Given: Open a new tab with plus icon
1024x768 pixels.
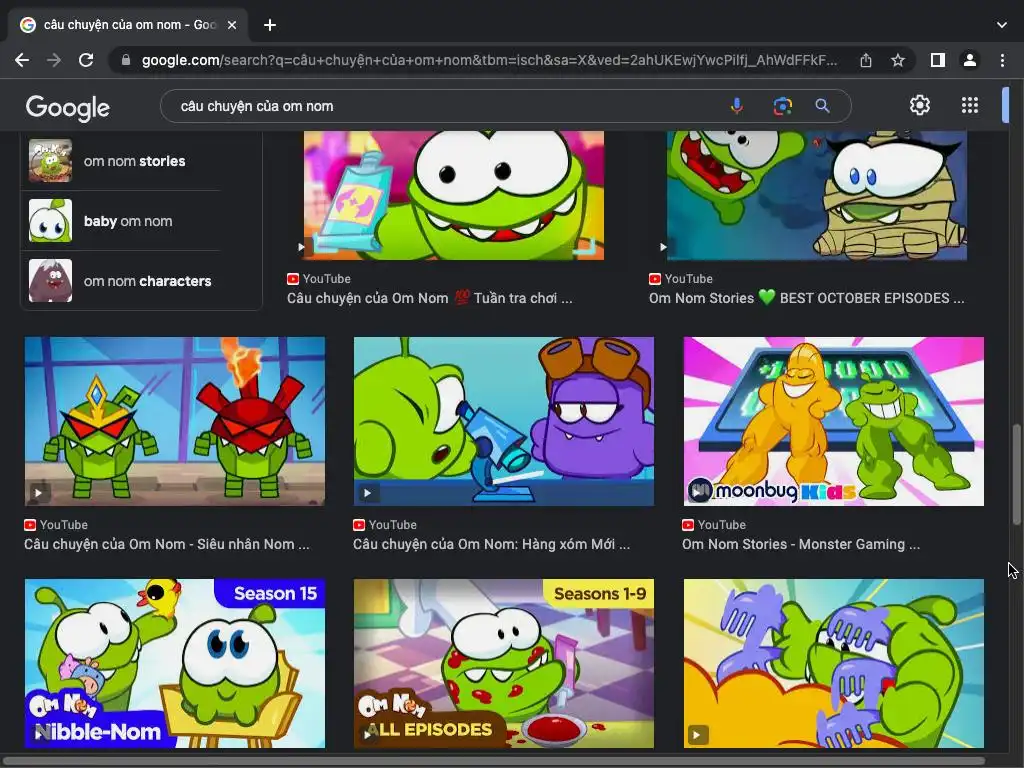Looking at the screenshot, I should pyautogui.click(x=270, y=25).
